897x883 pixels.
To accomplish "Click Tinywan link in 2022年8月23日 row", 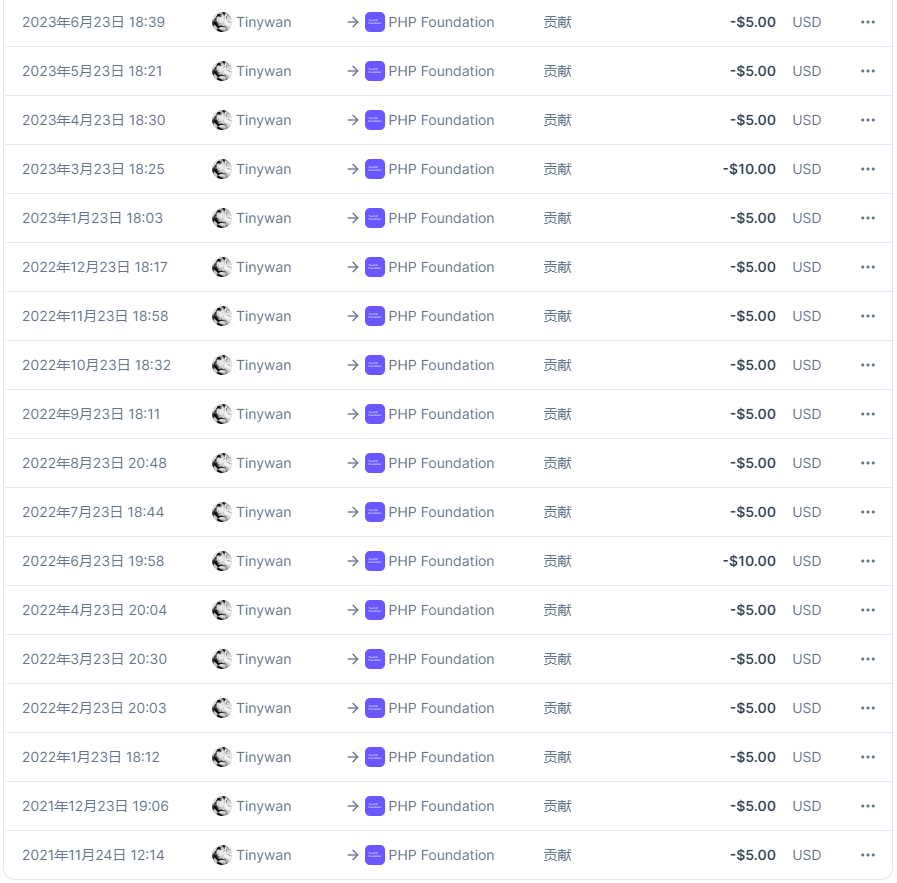I will click(264, 463).
